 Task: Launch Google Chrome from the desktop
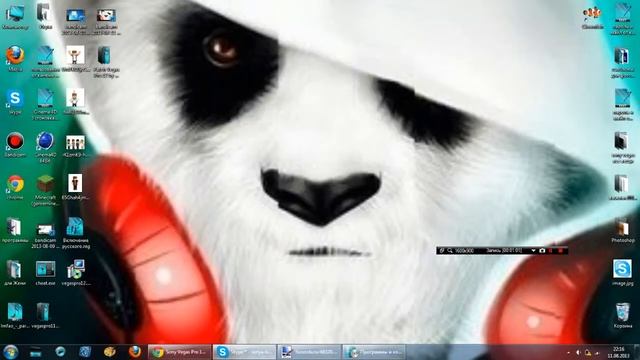[15, 187]
